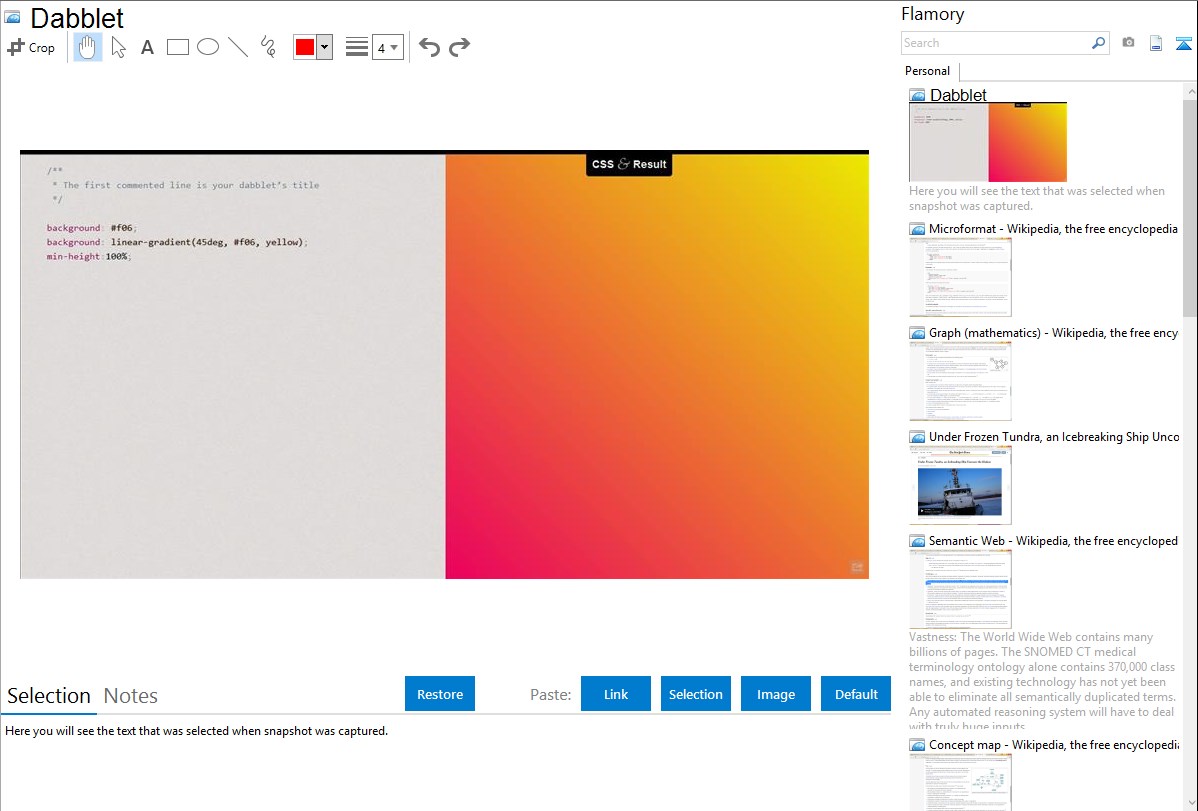Select the Graph (mathematics) - Wikipedia title

(x=1053, y=333)
